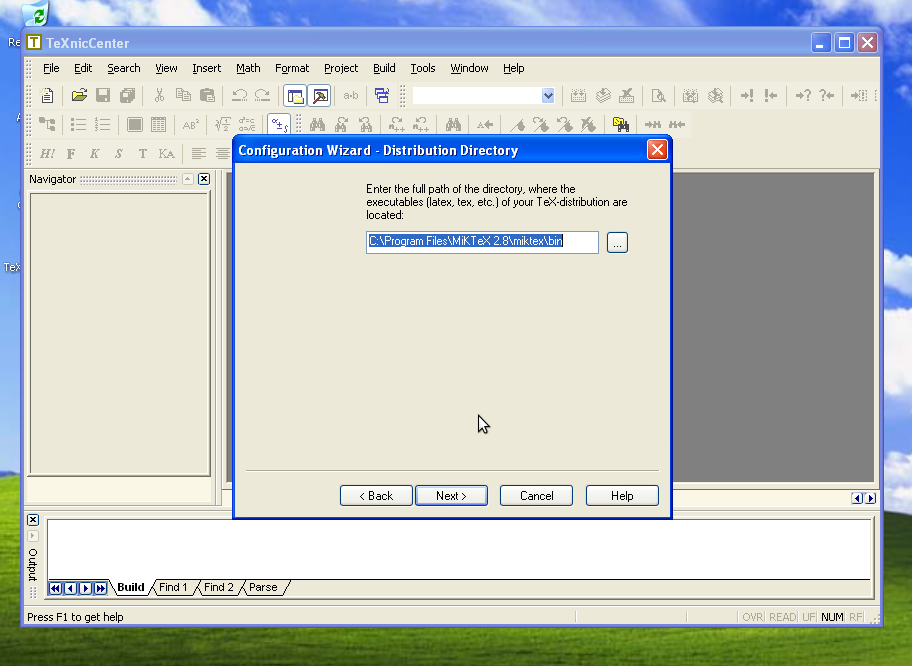The image size is (912, 666).
Task: Click the H! emphasize formatting icon
Action: [x=47, y=154]
